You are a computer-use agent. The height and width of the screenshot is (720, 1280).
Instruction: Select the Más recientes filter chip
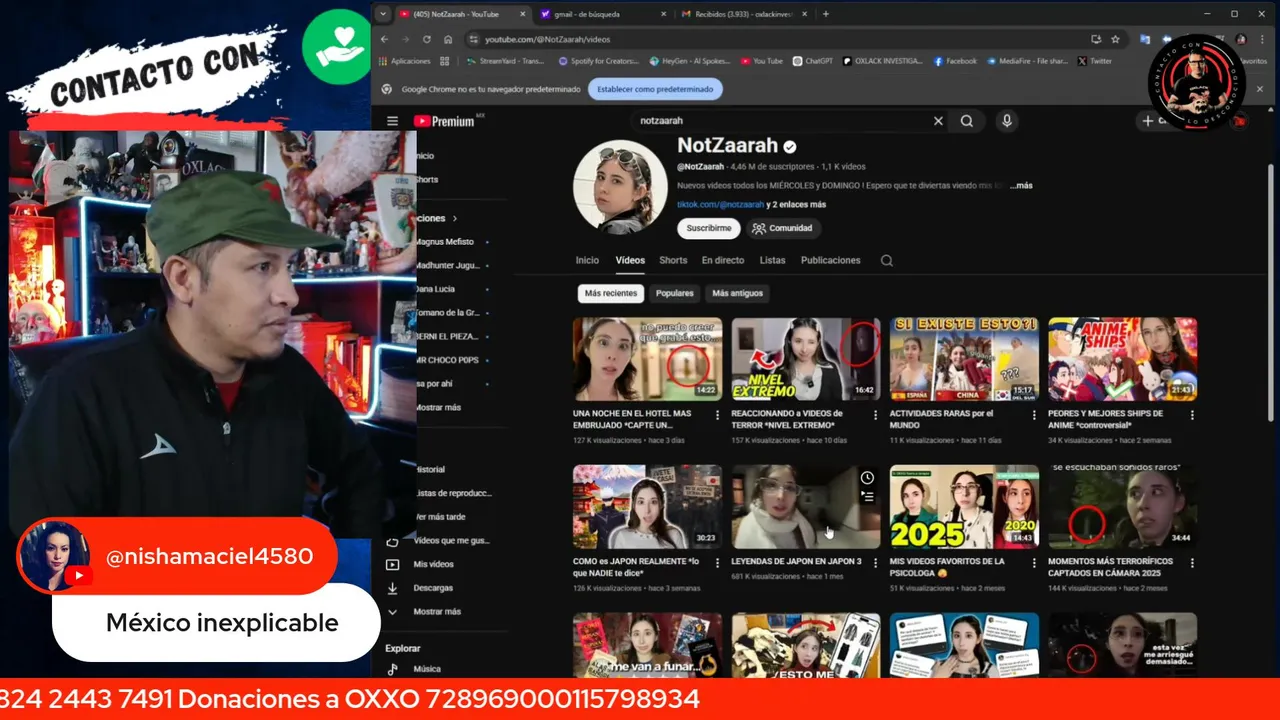click(610, 293)
